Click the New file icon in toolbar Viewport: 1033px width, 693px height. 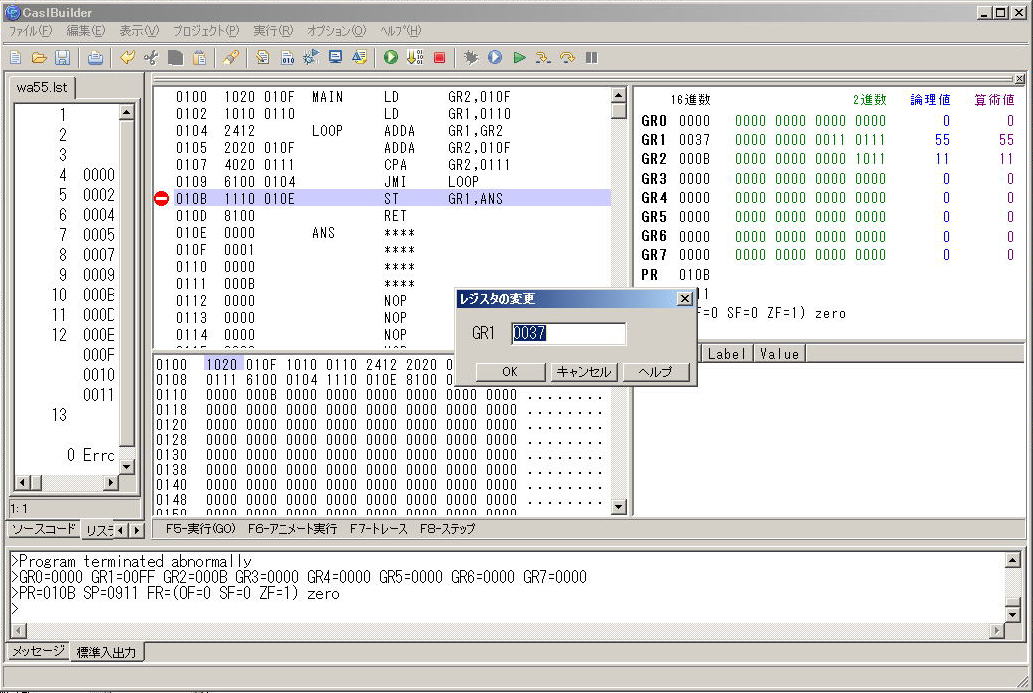point(15,58)
